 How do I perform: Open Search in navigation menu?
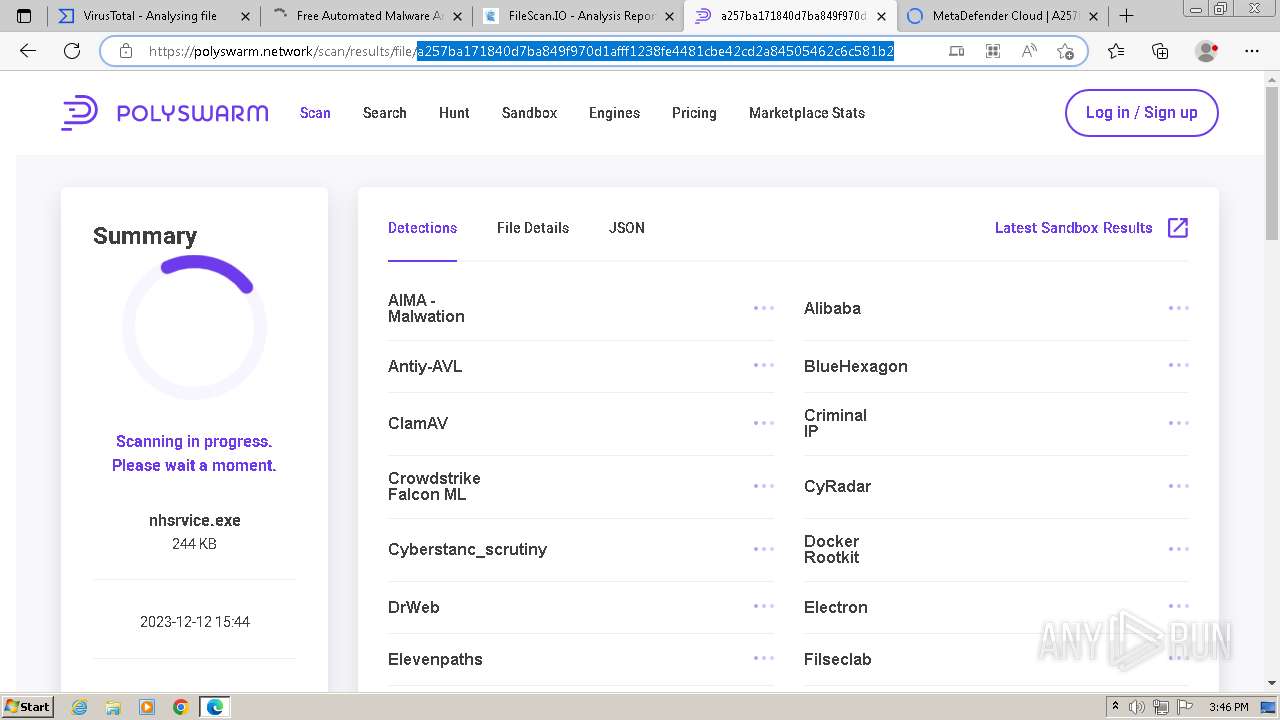click(x=385, y=113)
